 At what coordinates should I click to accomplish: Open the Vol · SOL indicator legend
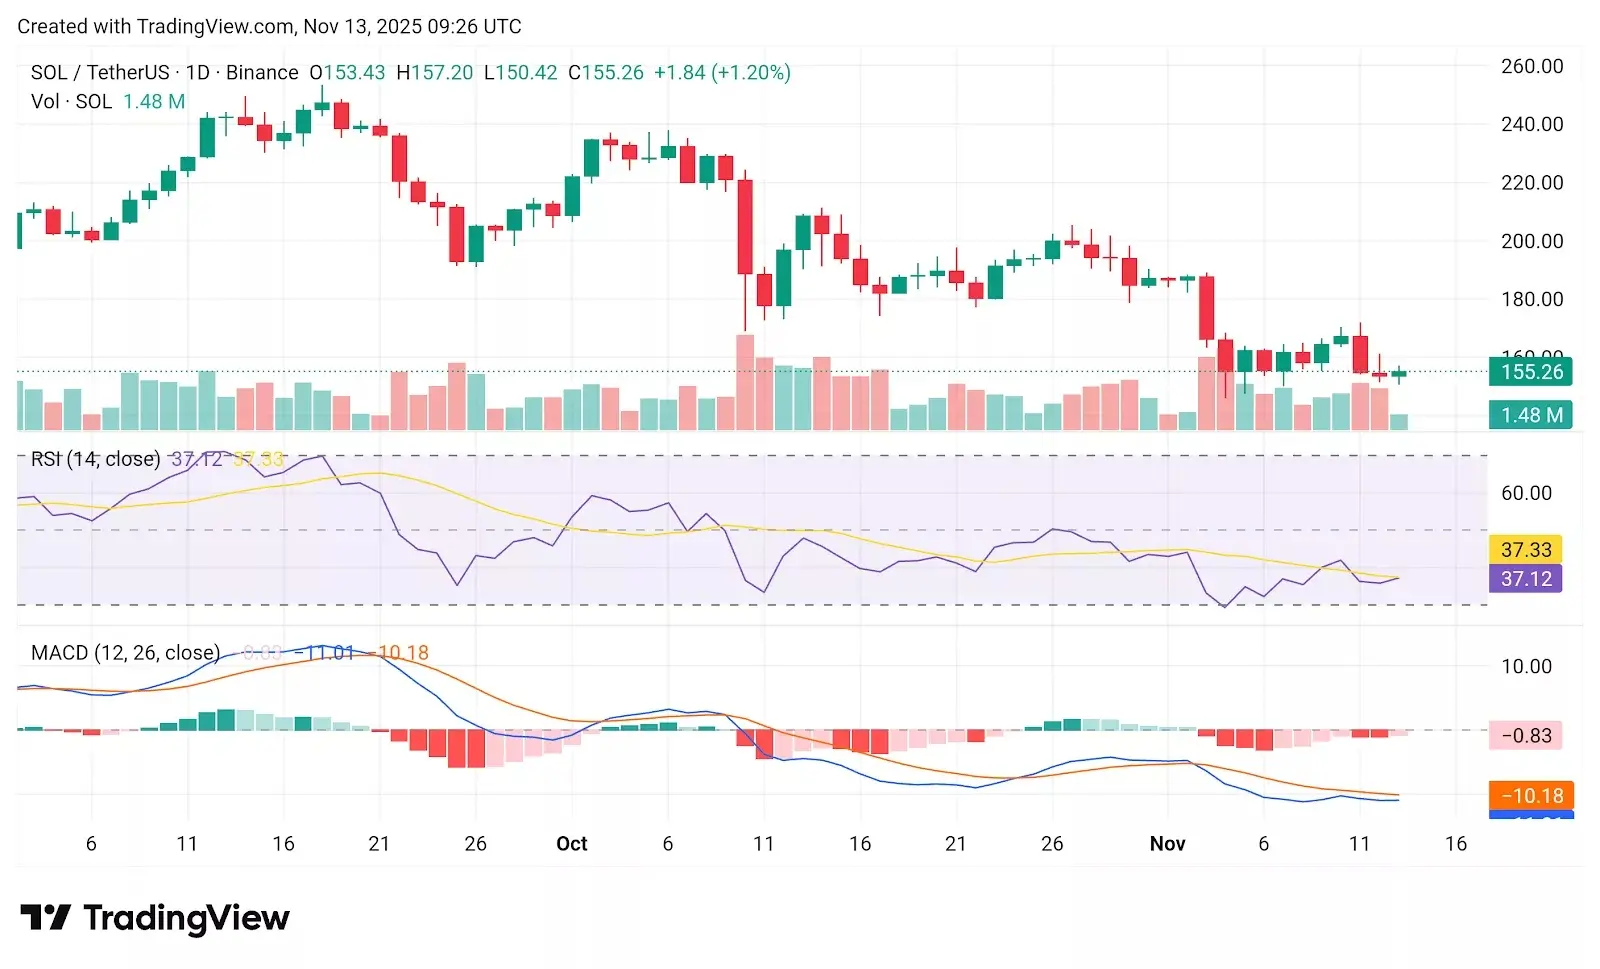(71, 101)
